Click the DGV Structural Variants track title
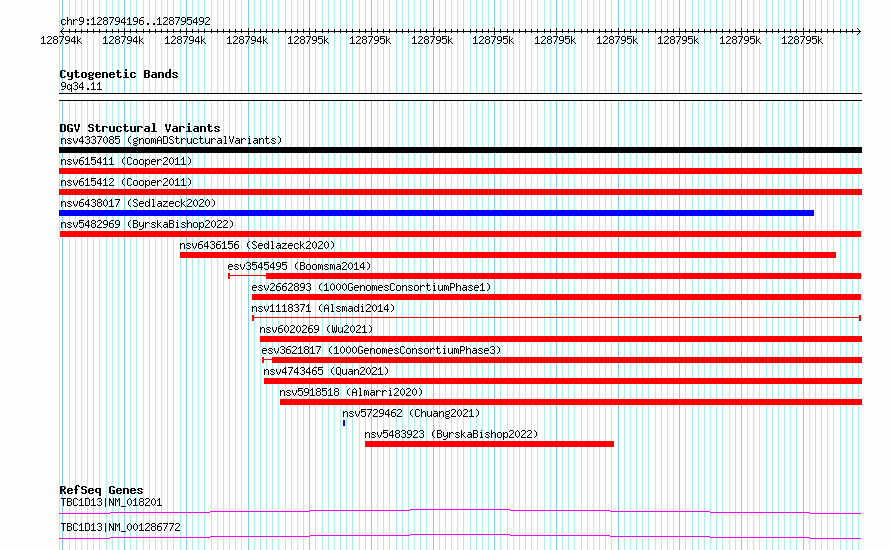This screenshot has height=550, width=890. (140, 128)
